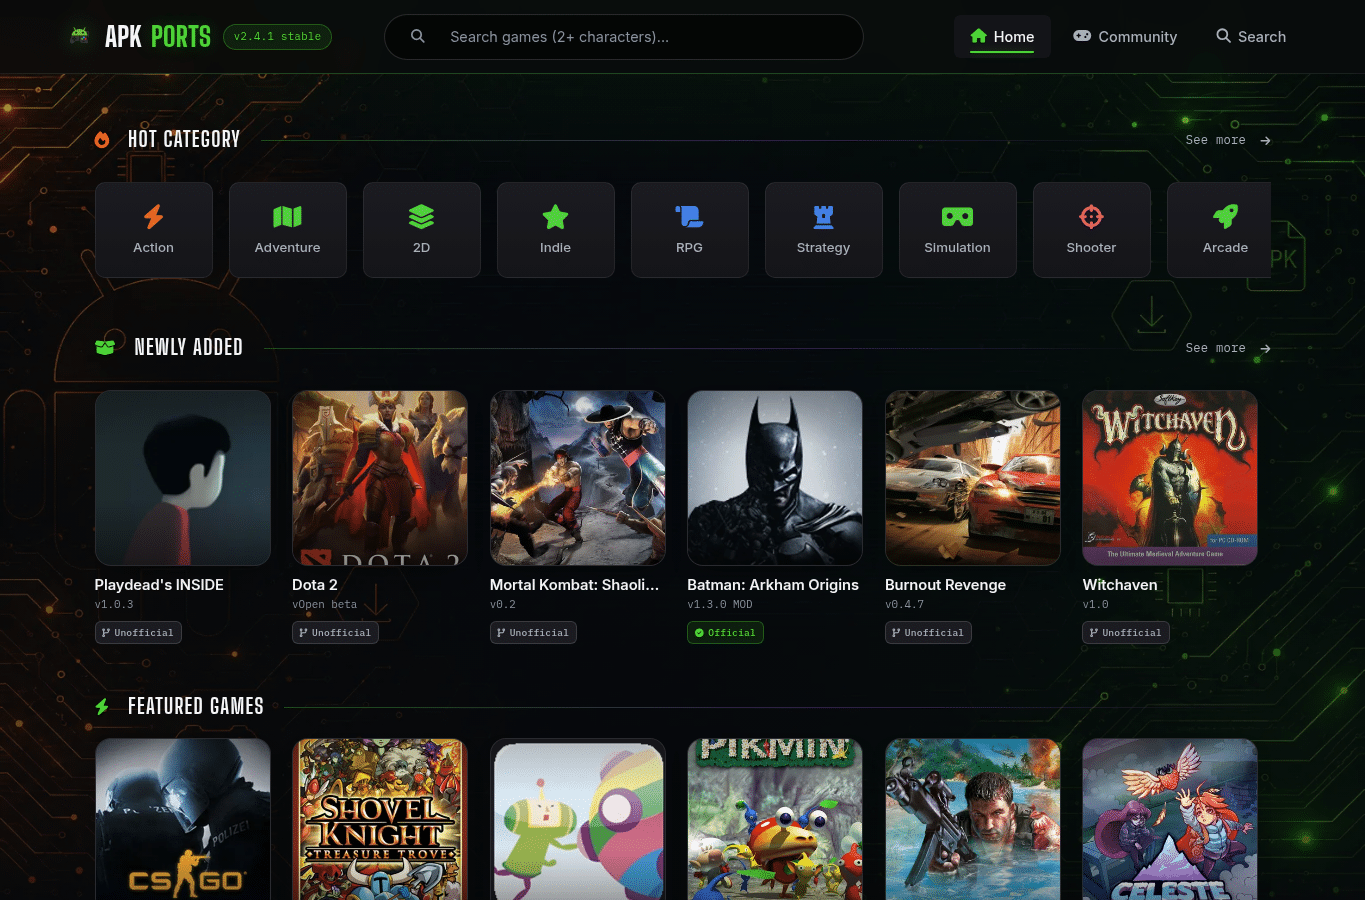See more Newly Added games

1228,348
